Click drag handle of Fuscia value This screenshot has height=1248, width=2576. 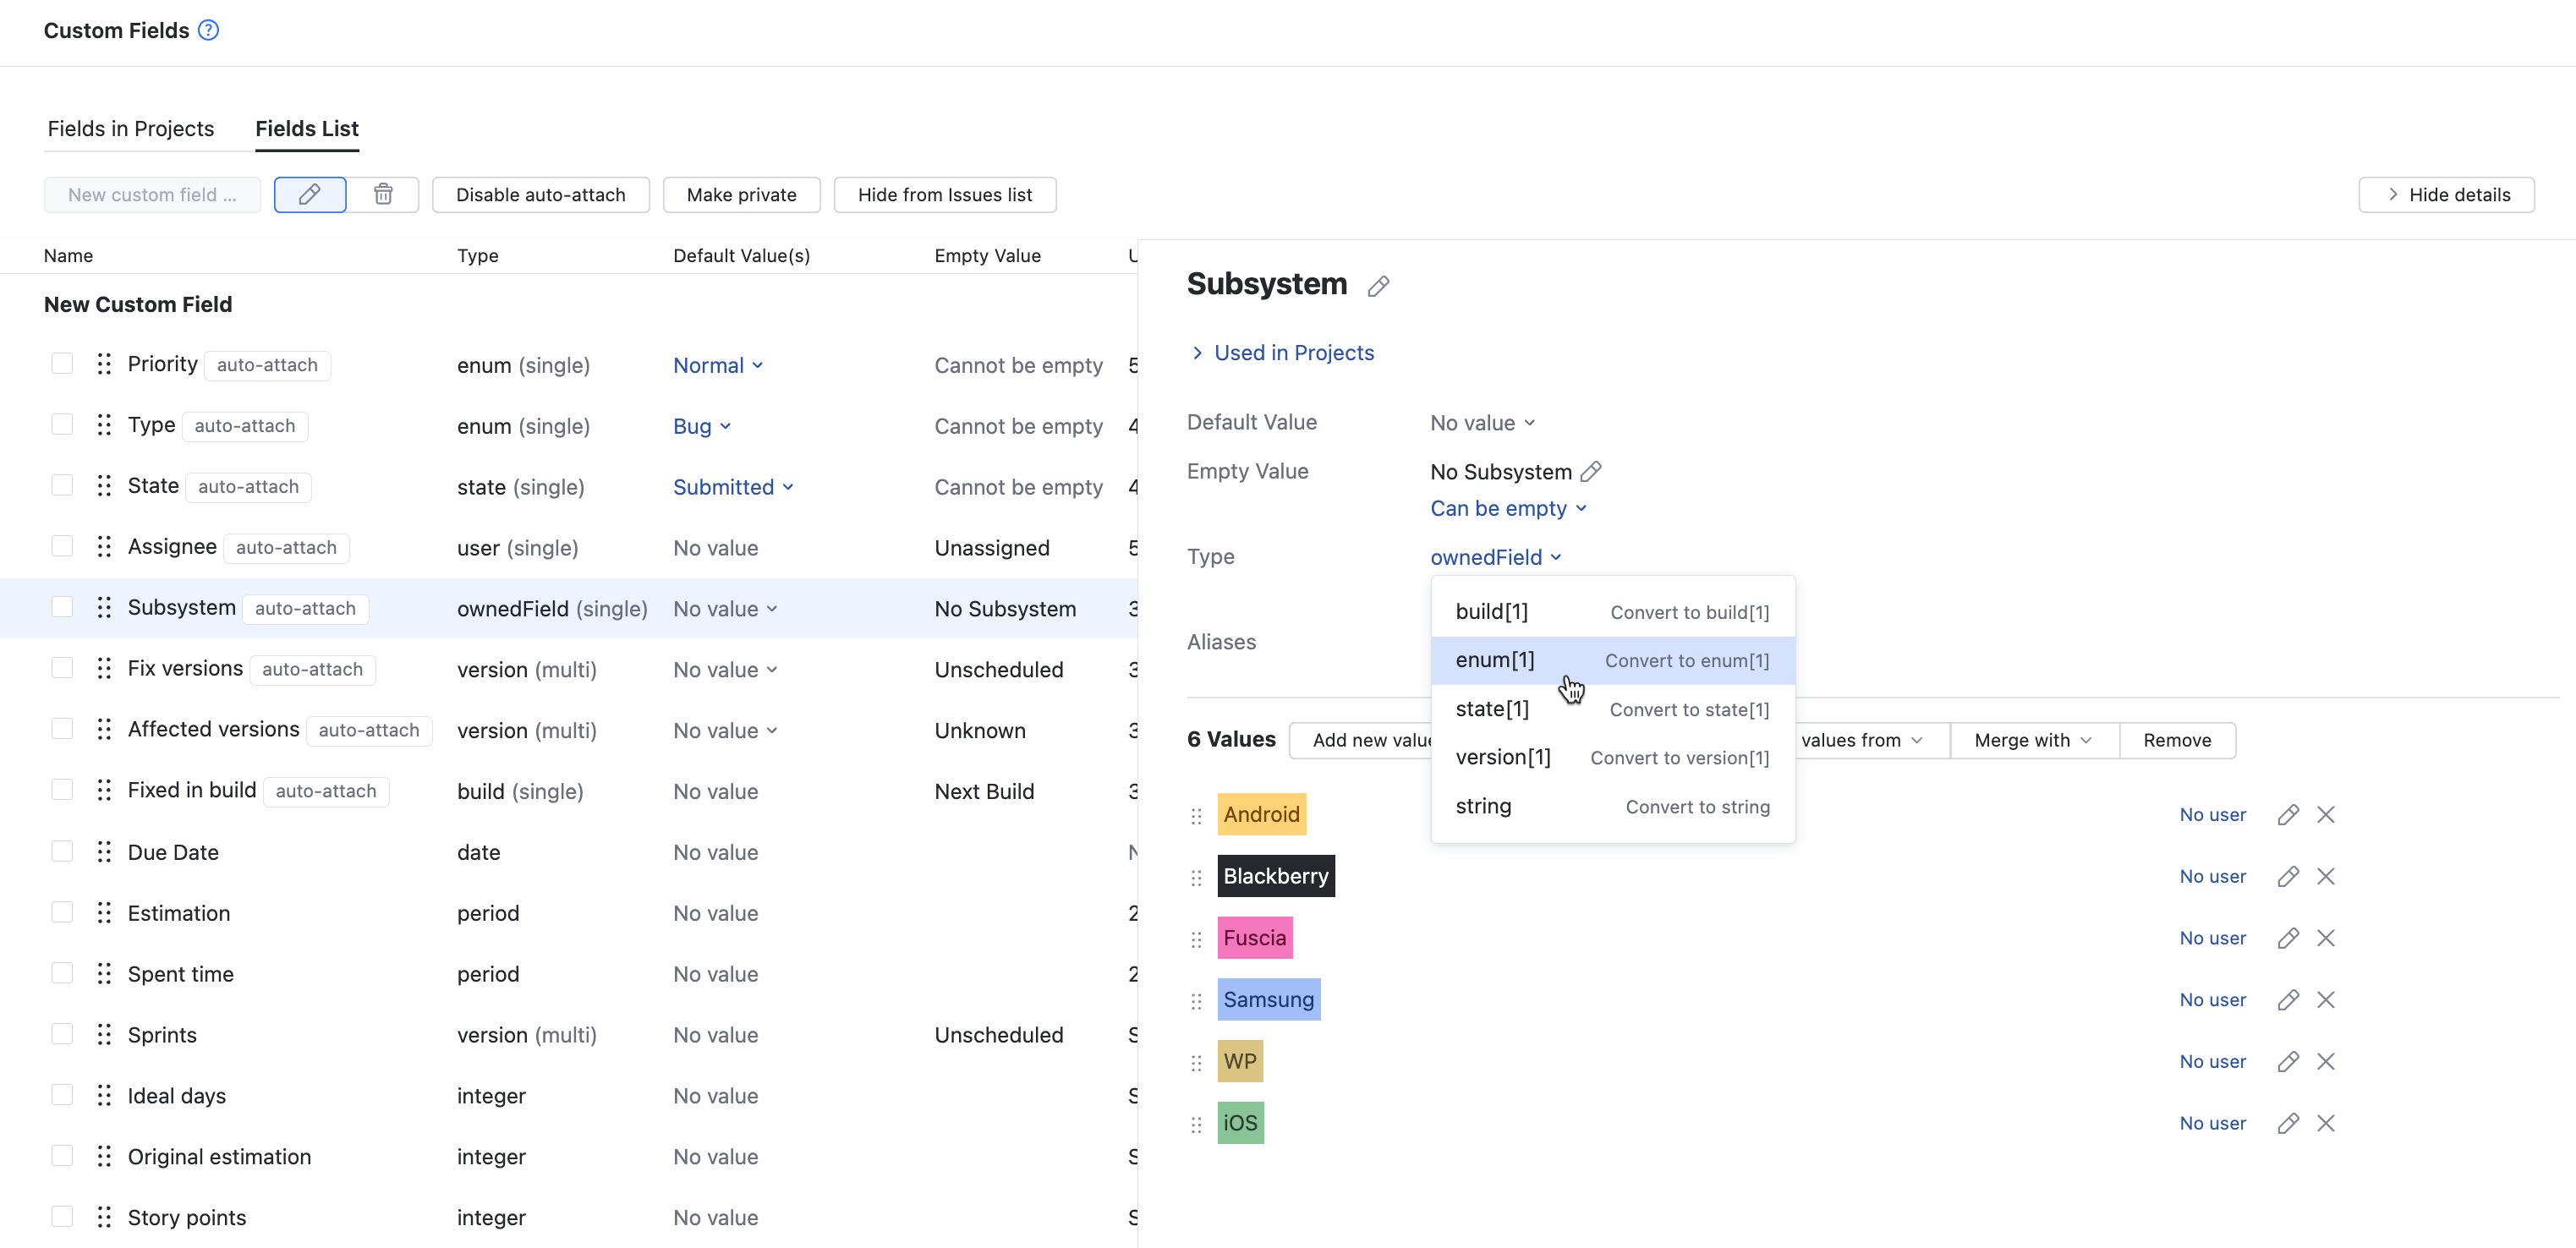tap(1196, 939)
